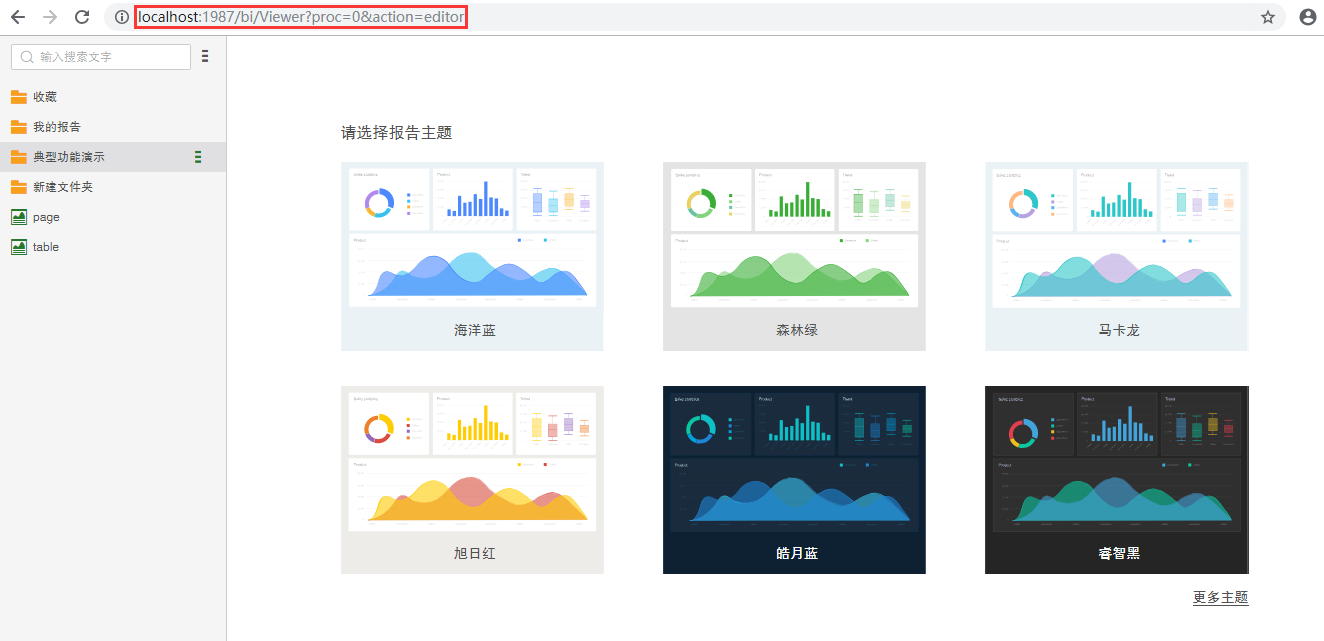Pick the 旭日红 theme
This screenshot has height=641, width=1324.
pyautogui.click(x=472, y=479)
